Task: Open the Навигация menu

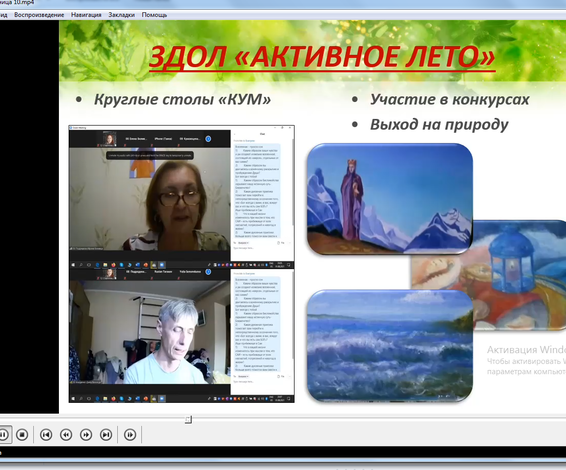Action: (x=86, y=15)
